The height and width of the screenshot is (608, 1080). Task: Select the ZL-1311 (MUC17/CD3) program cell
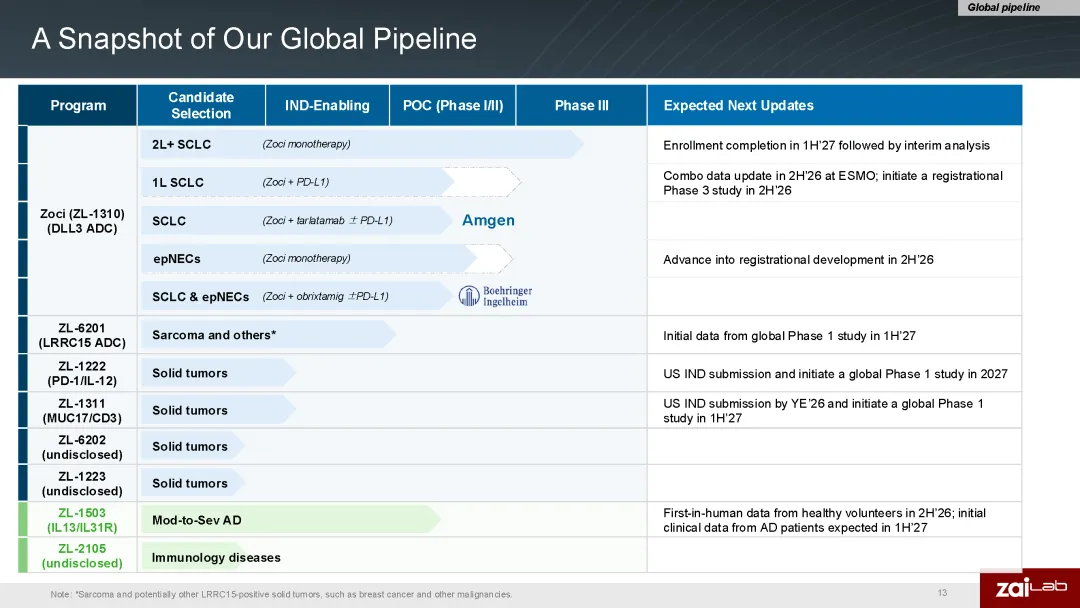(82, 410)
